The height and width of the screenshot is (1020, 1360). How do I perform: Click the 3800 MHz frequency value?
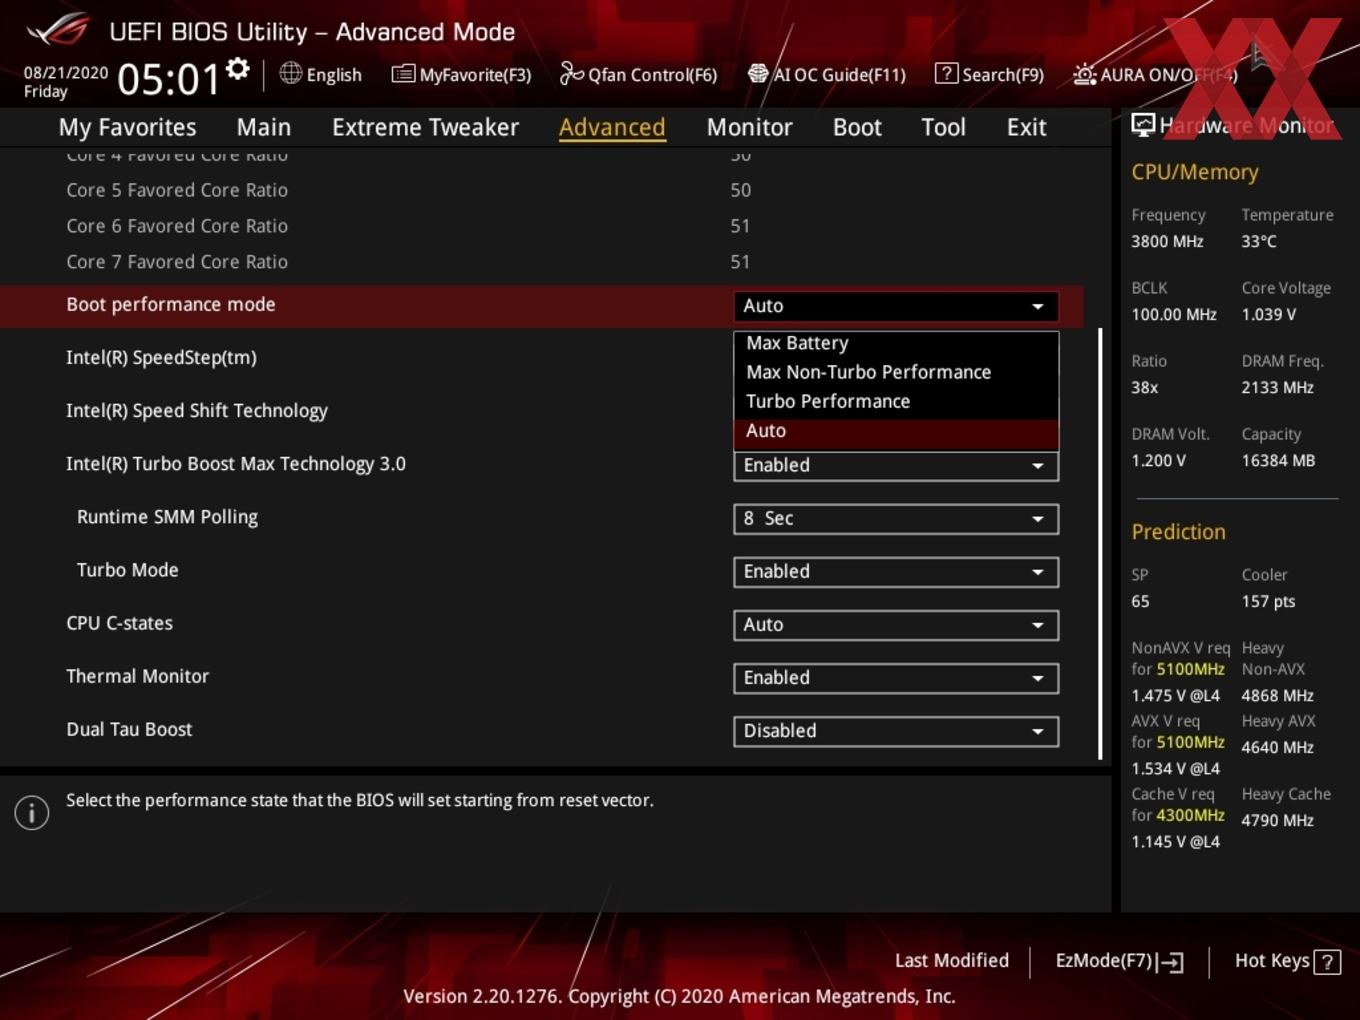(x=1167, y=241)
